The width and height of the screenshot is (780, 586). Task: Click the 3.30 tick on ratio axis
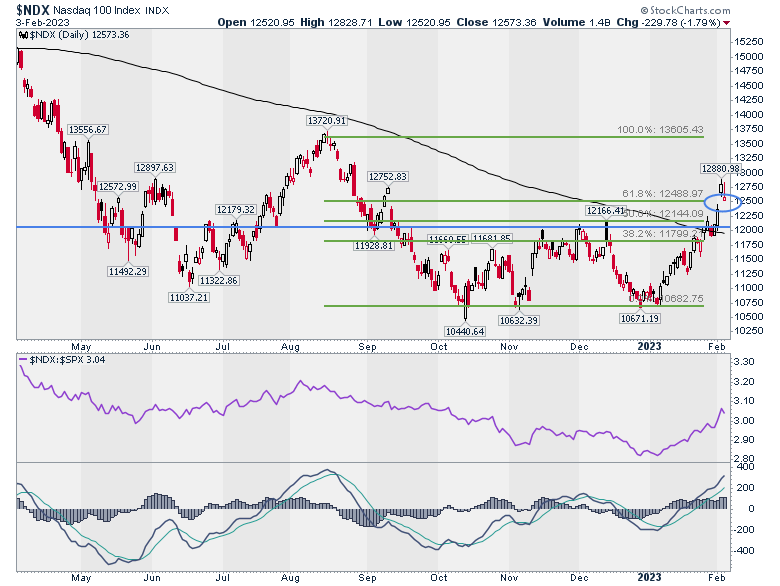pos(744,362)
